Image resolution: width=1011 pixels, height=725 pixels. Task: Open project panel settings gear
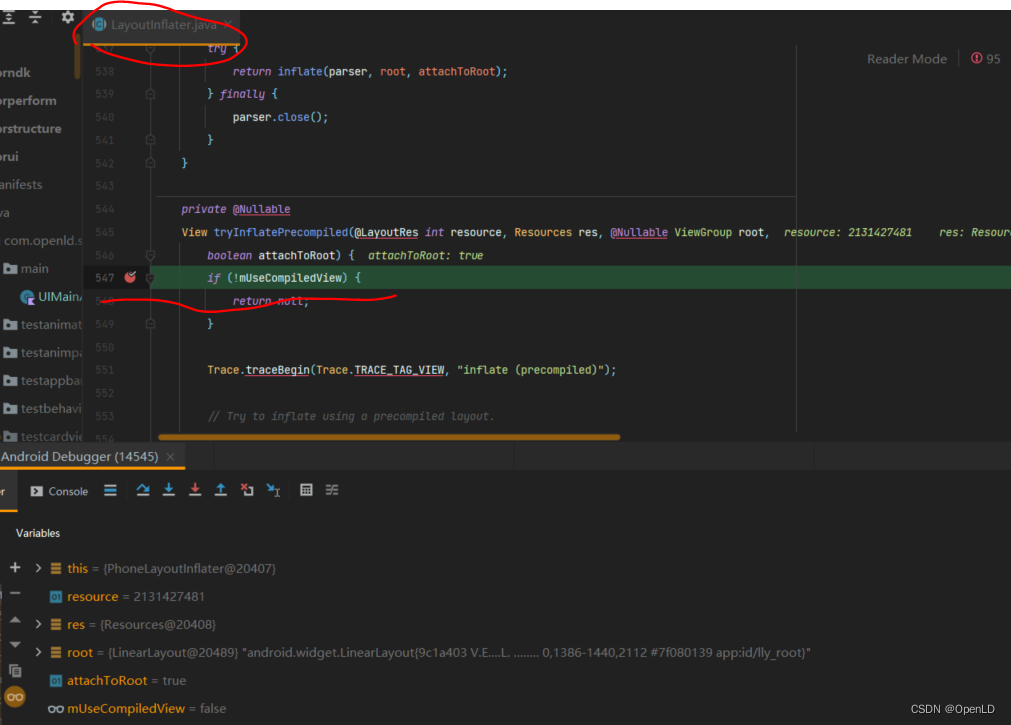(x=67, y=17)
